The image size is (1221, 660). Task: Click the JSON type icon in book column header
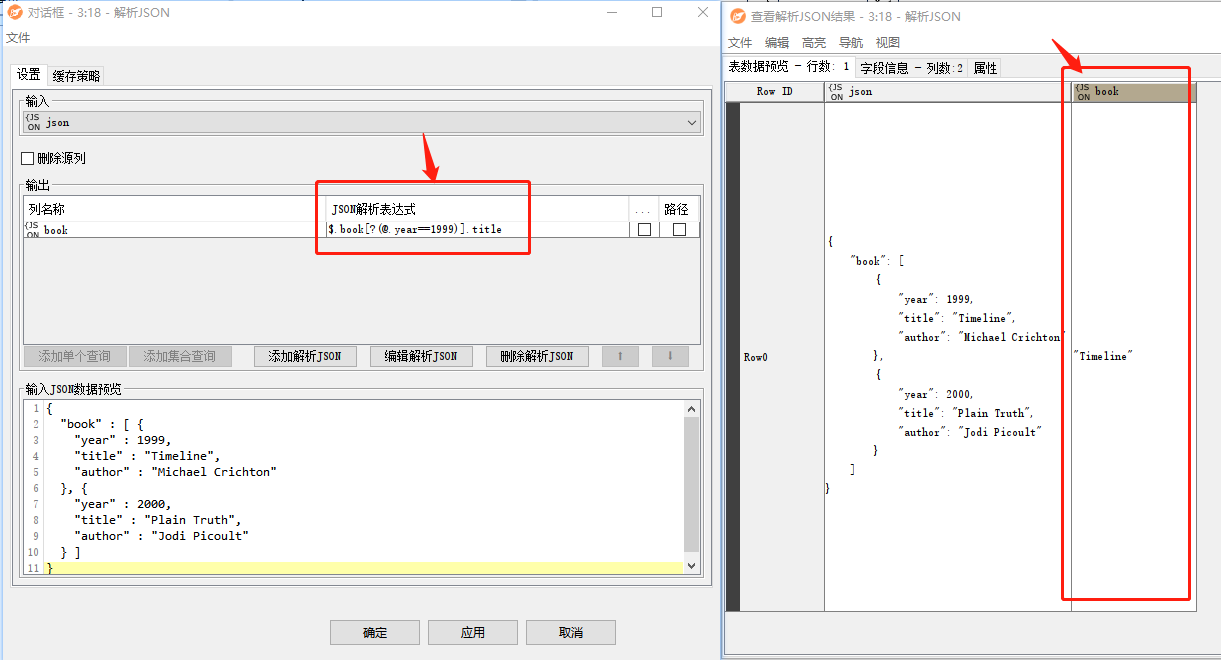click(x=1083, y=92)
